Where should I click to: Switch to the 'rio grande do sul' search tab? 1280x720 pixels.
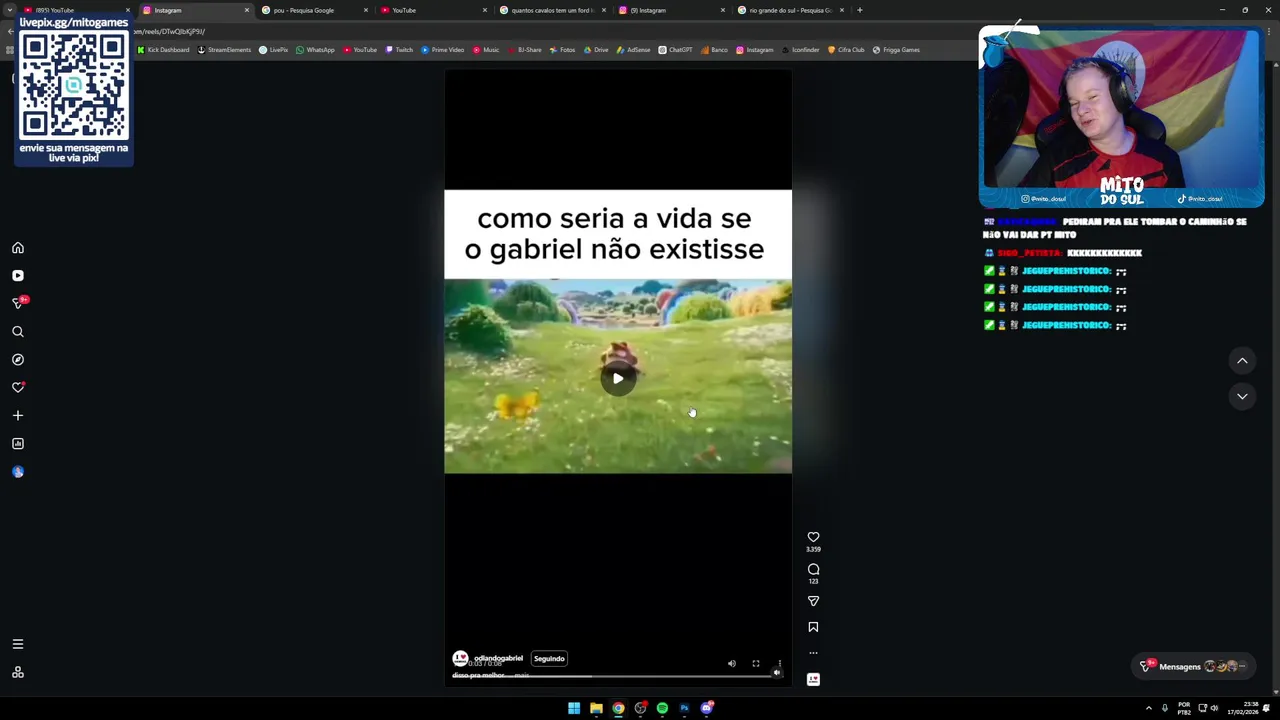point(790,10)
